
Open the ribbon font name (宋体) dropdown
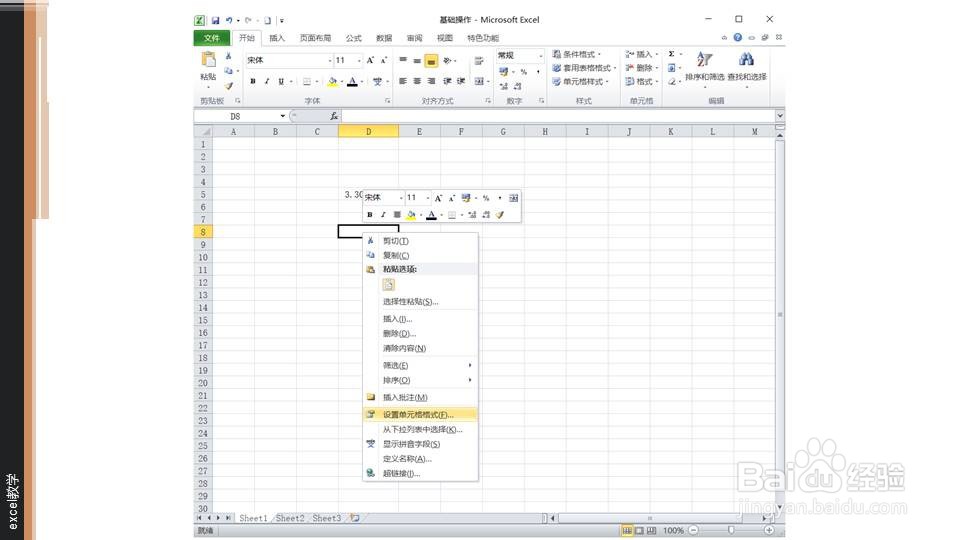coord(329,61)
